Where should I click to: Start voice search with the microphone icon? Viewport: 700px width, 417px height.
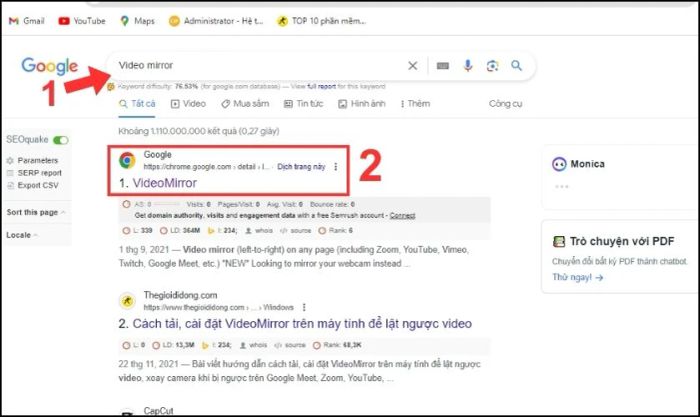[x=467, y=66]
